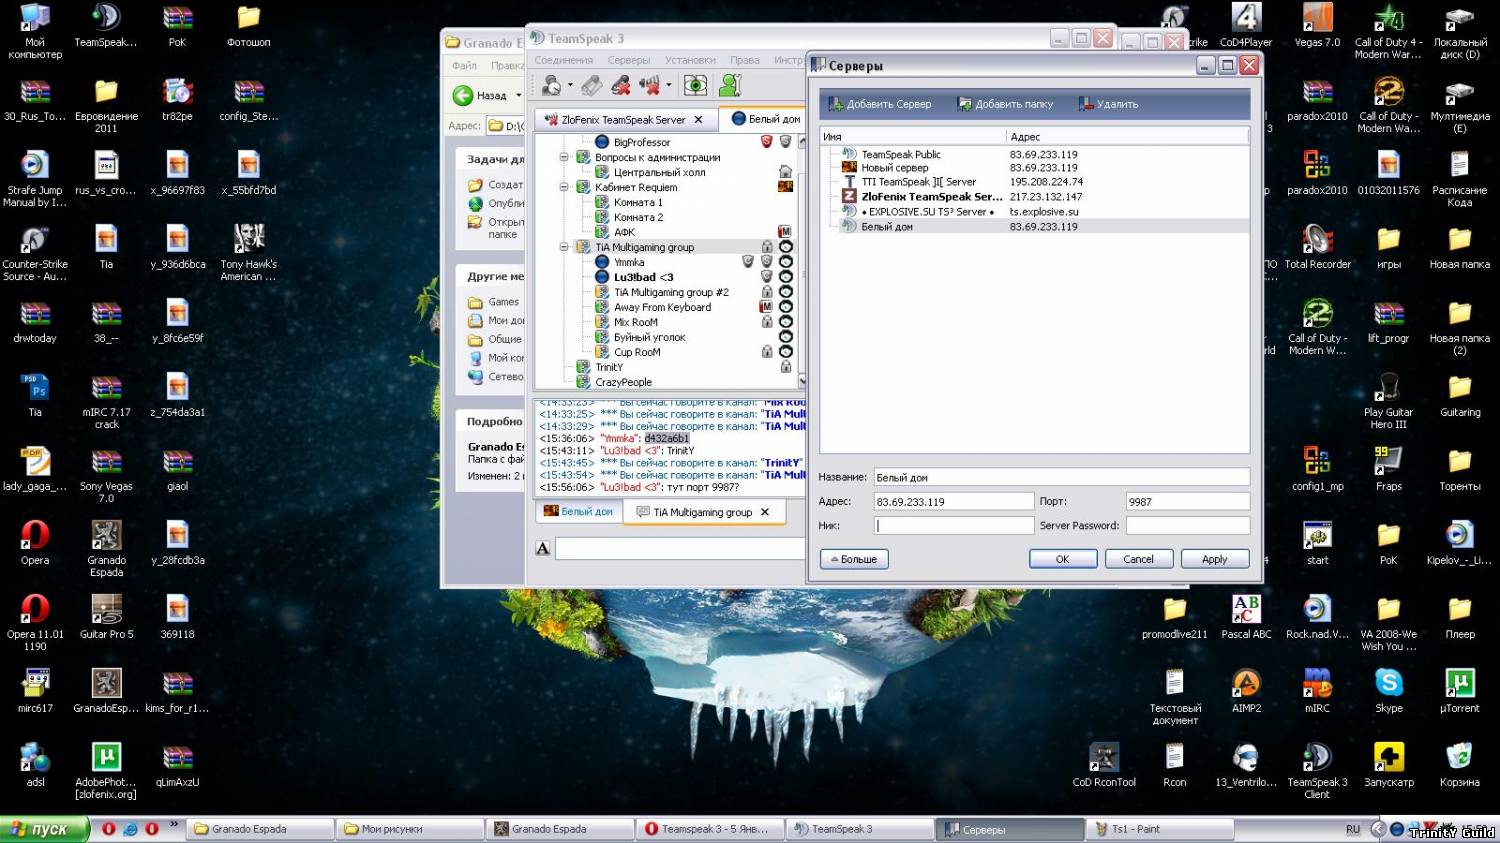1500x843 pixels.
Task: Open the Skype desktop icon
Action: pyautogui.click(x=1388, y=684)
